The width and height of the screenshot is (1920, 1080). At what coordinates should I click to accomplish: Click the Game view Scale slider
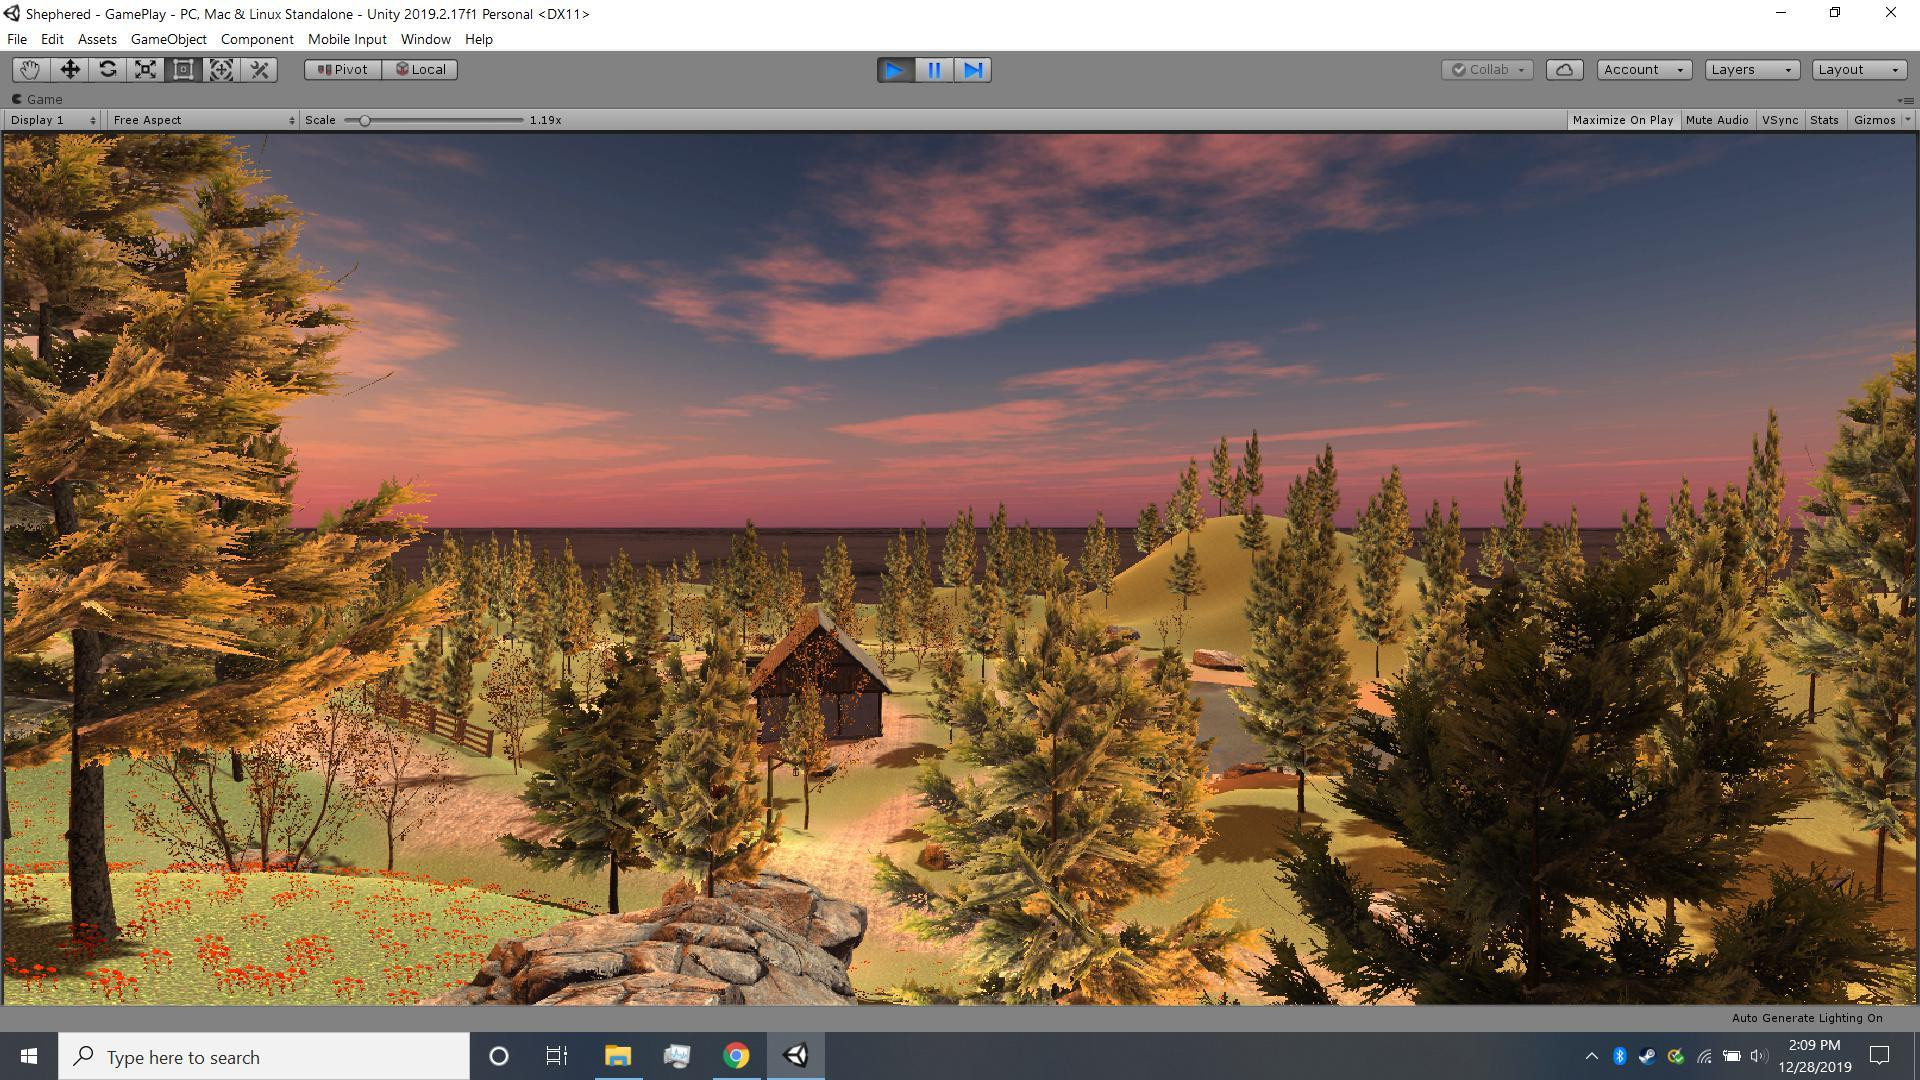(x=434, y=120)
